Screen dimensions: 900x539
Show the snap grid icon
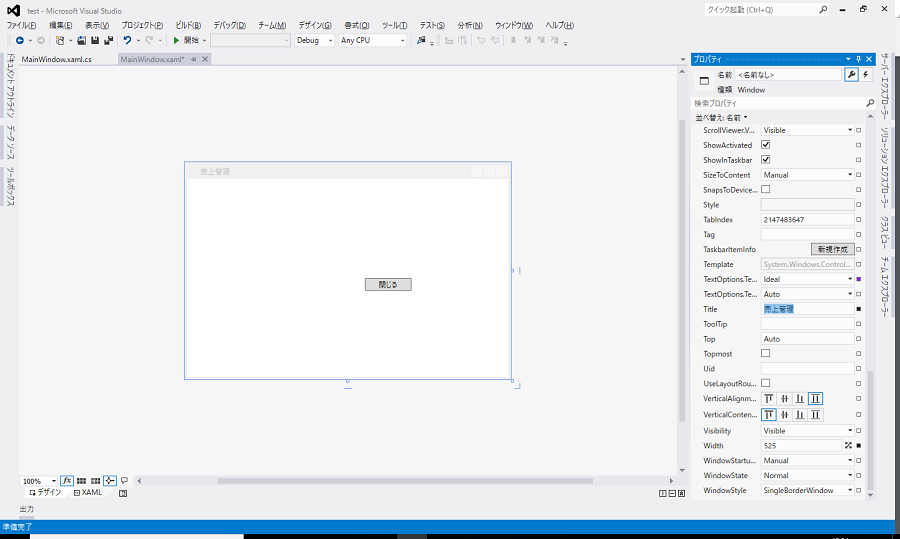click(82, 480)
